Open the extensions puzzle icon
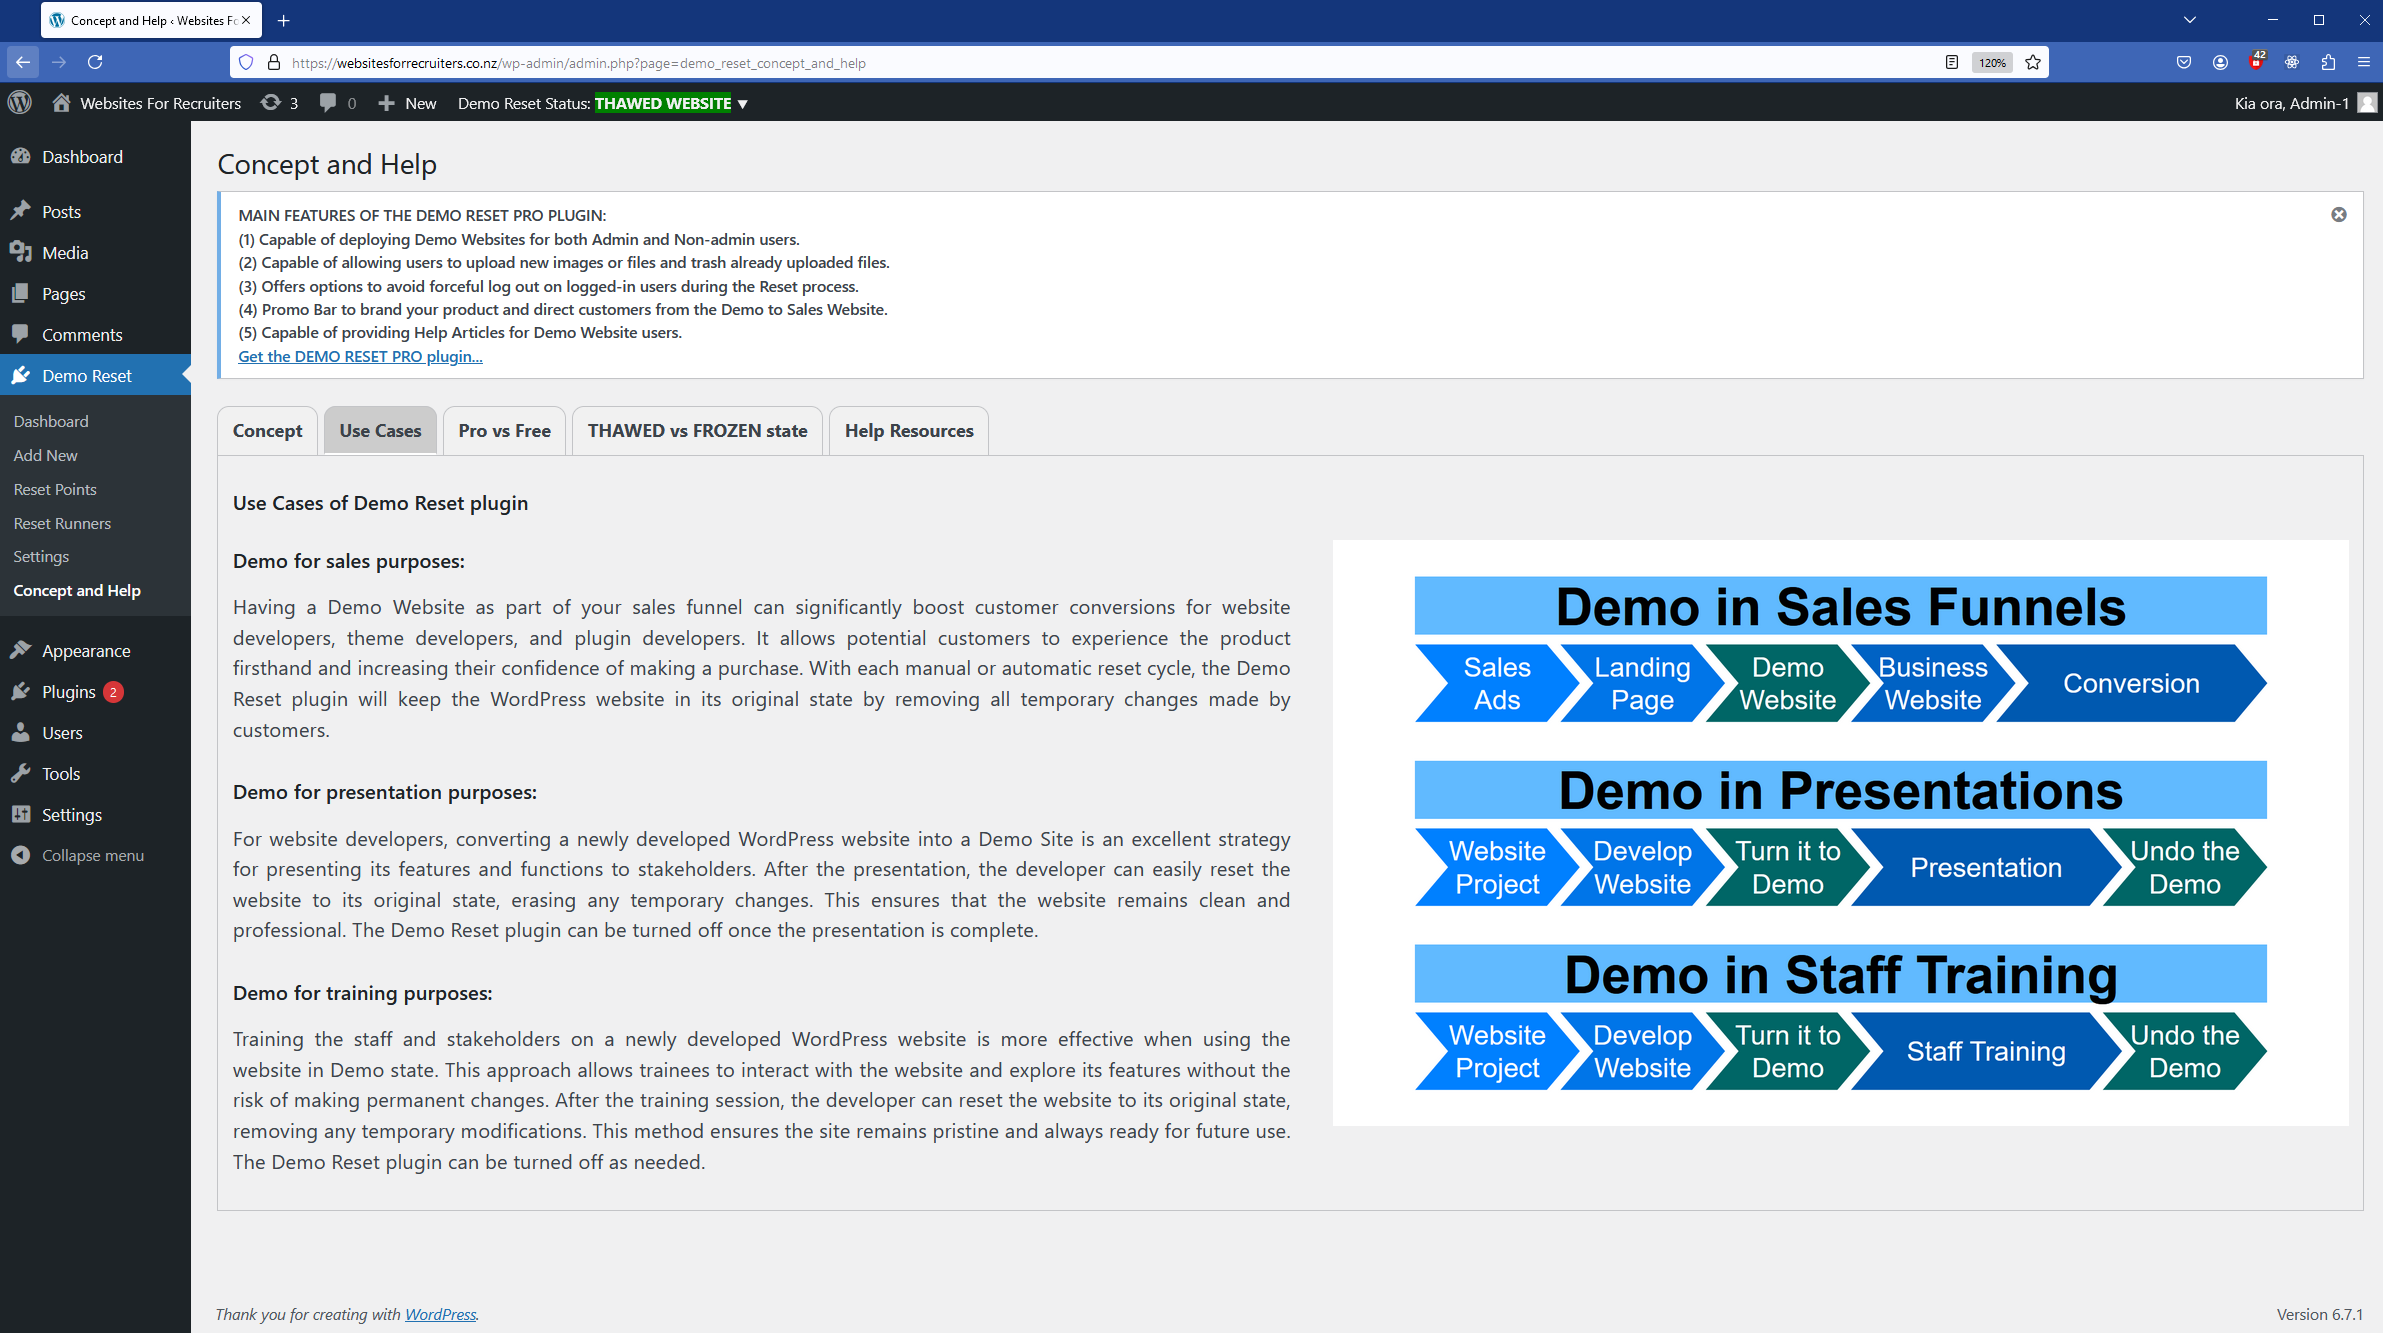The width and height of the screenshot is (2383, 1333). pyautogui.click(x=2328, y=62)
